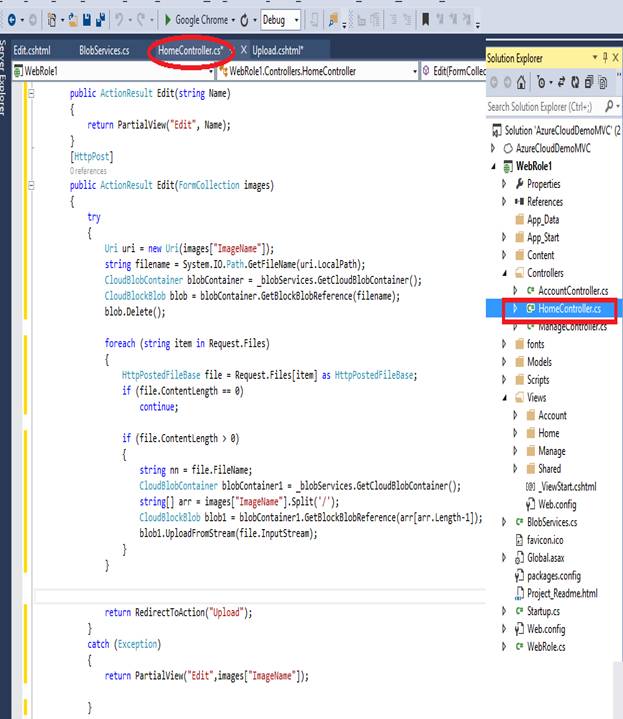Select the Startup.cs file

click(x=538, y=612)
